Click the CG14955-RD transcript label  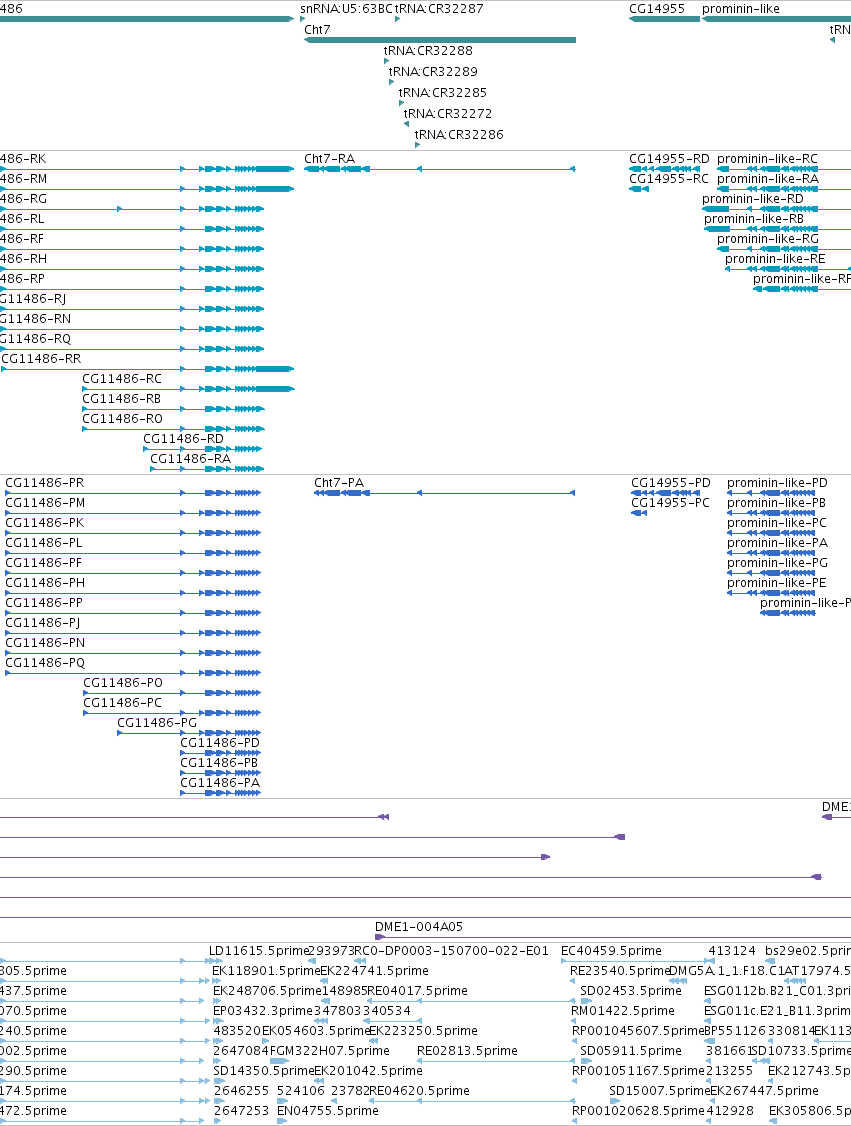[x=669, y=159]
